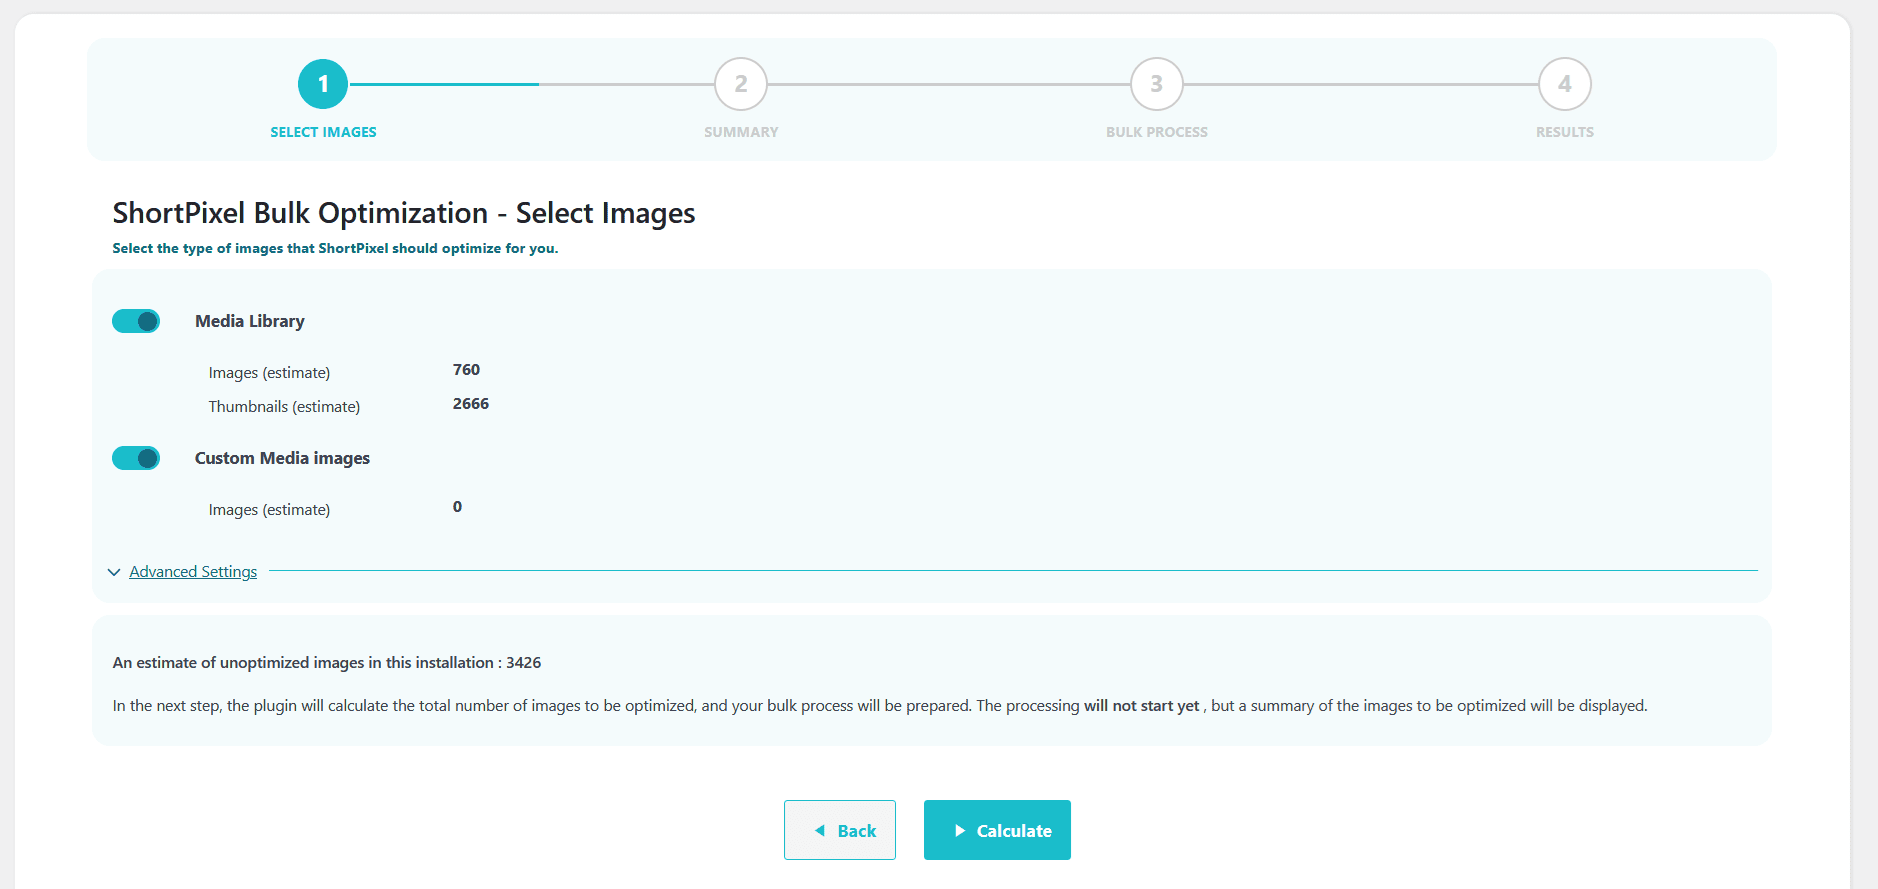Click the Custom Media images heading
This screenshot has width=1878, height=889.
pyautogui.click(x=282, y=458)
